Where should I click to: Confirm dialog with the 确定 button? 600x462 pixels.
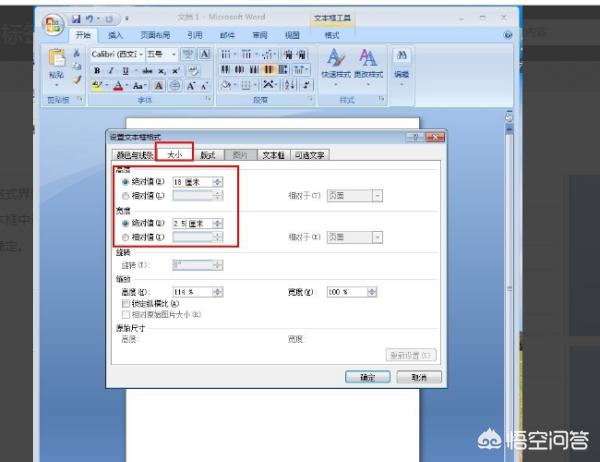(x=368, y=377)
